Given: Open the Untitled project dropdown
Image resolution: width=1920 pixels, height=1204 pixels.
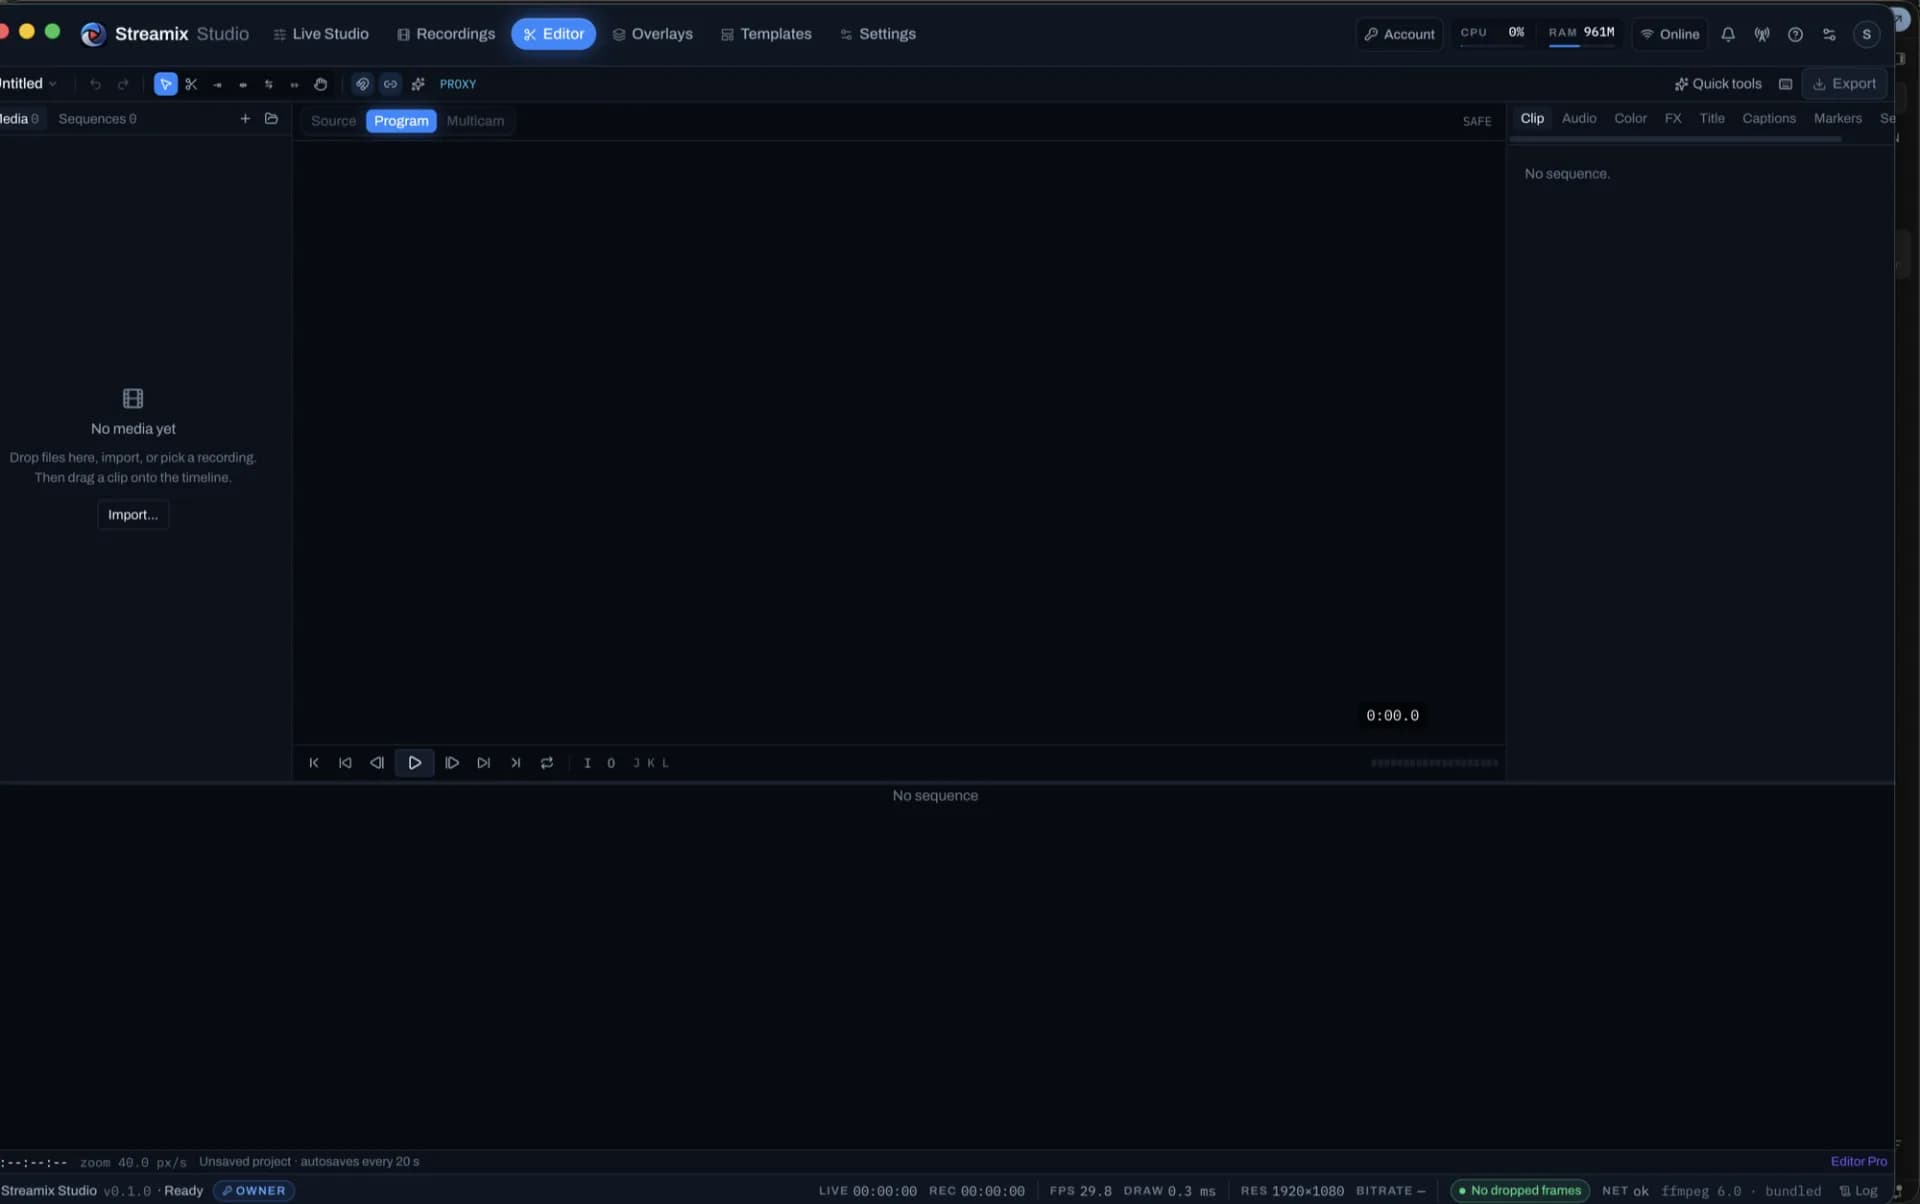Looking at the screenshot, I should coord(28,84).
